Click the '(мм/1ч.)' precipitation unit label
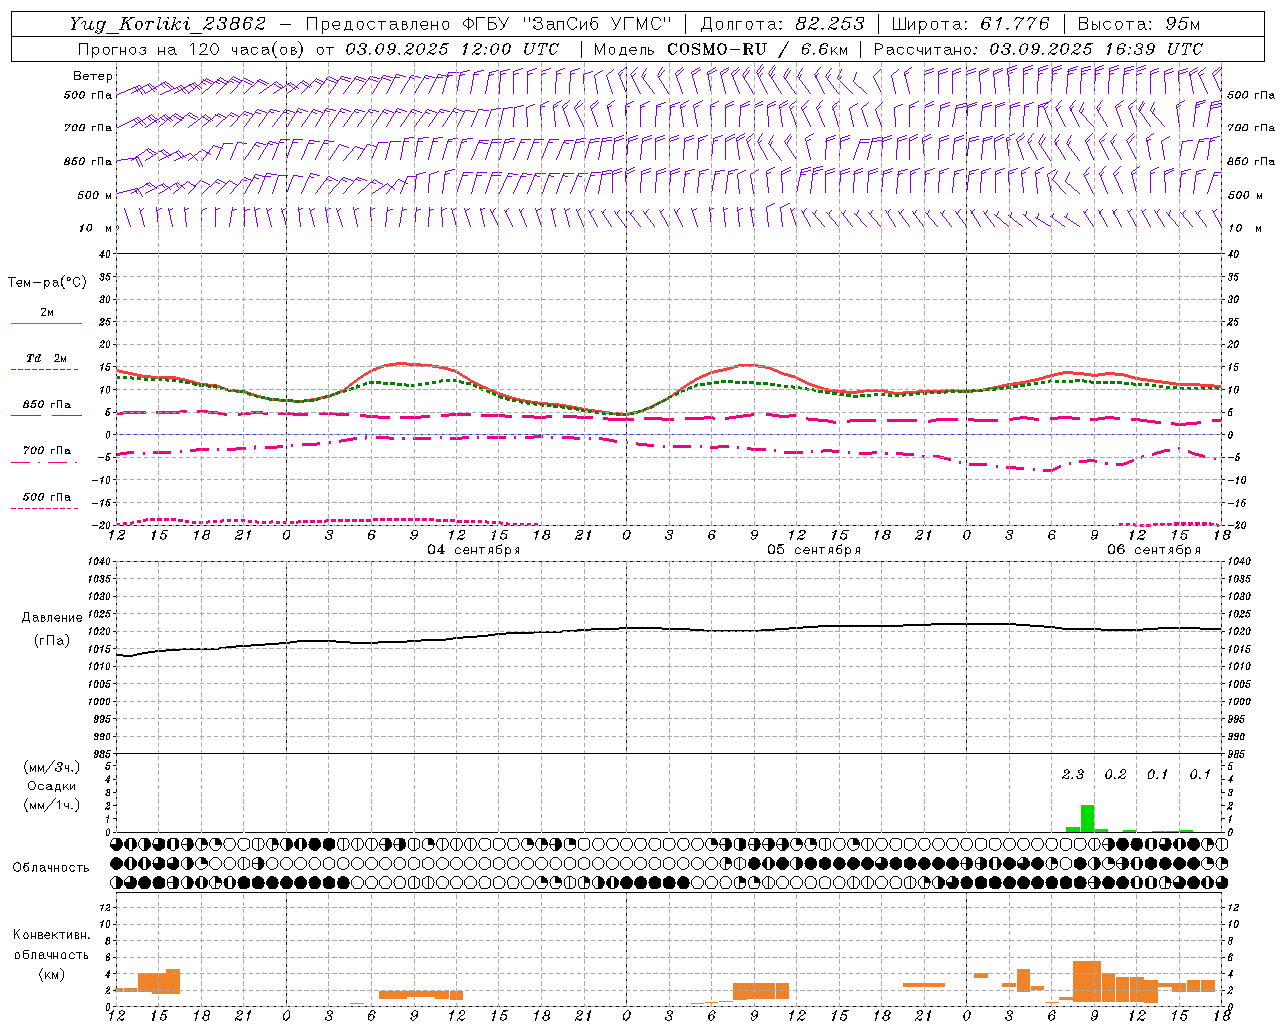 point(52,805)
